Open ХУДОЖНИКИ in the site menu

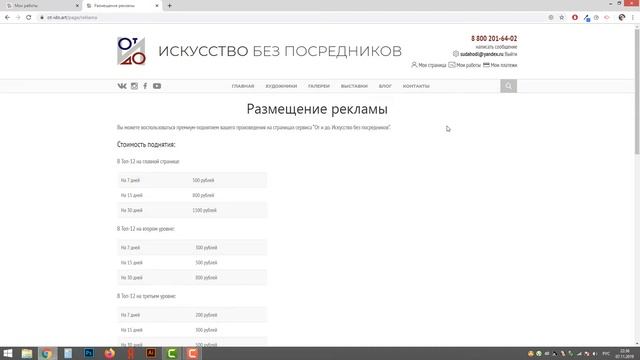281,86
